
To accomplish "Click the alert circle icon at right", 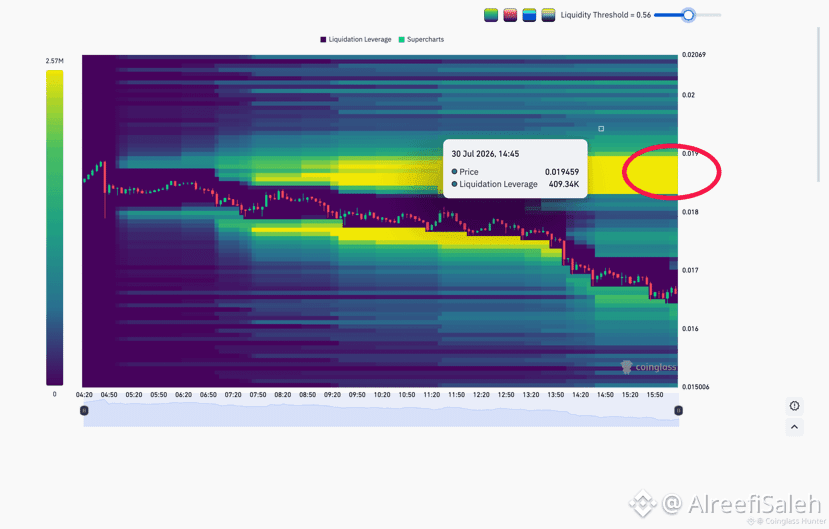I will (794, 406).
